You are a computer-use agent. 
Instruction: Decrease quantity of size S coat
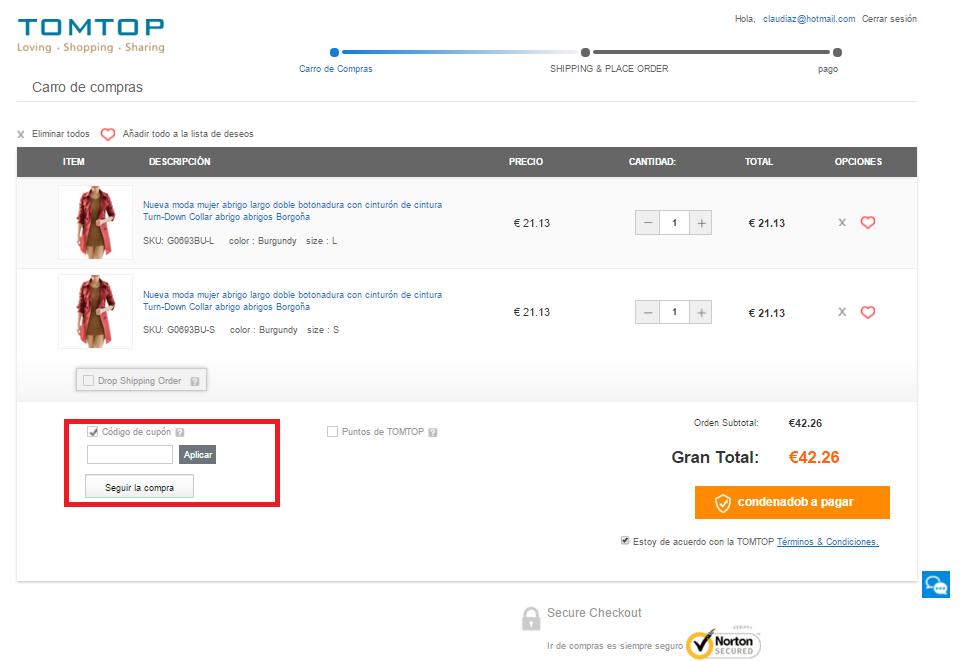pyautogui.click(x=647, y=312)
